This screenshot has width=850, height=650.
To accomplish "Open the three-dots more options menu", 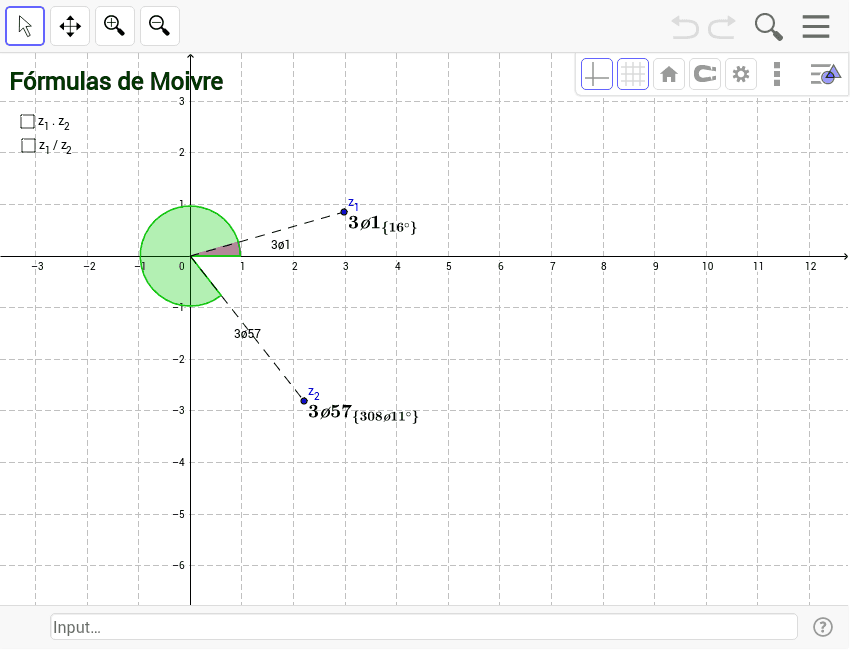I will point(777,74).
